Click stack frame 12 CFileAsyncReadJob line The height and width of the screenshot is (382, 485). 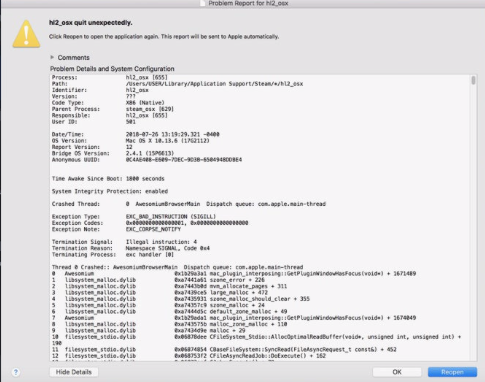click(x=189, y=356)
